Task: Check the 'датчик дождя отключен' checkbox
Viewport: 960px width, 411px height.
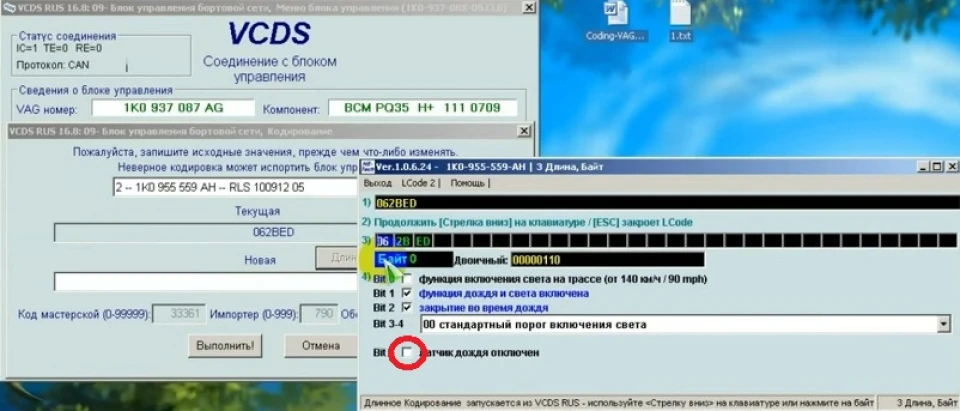Action: (407, 353)
